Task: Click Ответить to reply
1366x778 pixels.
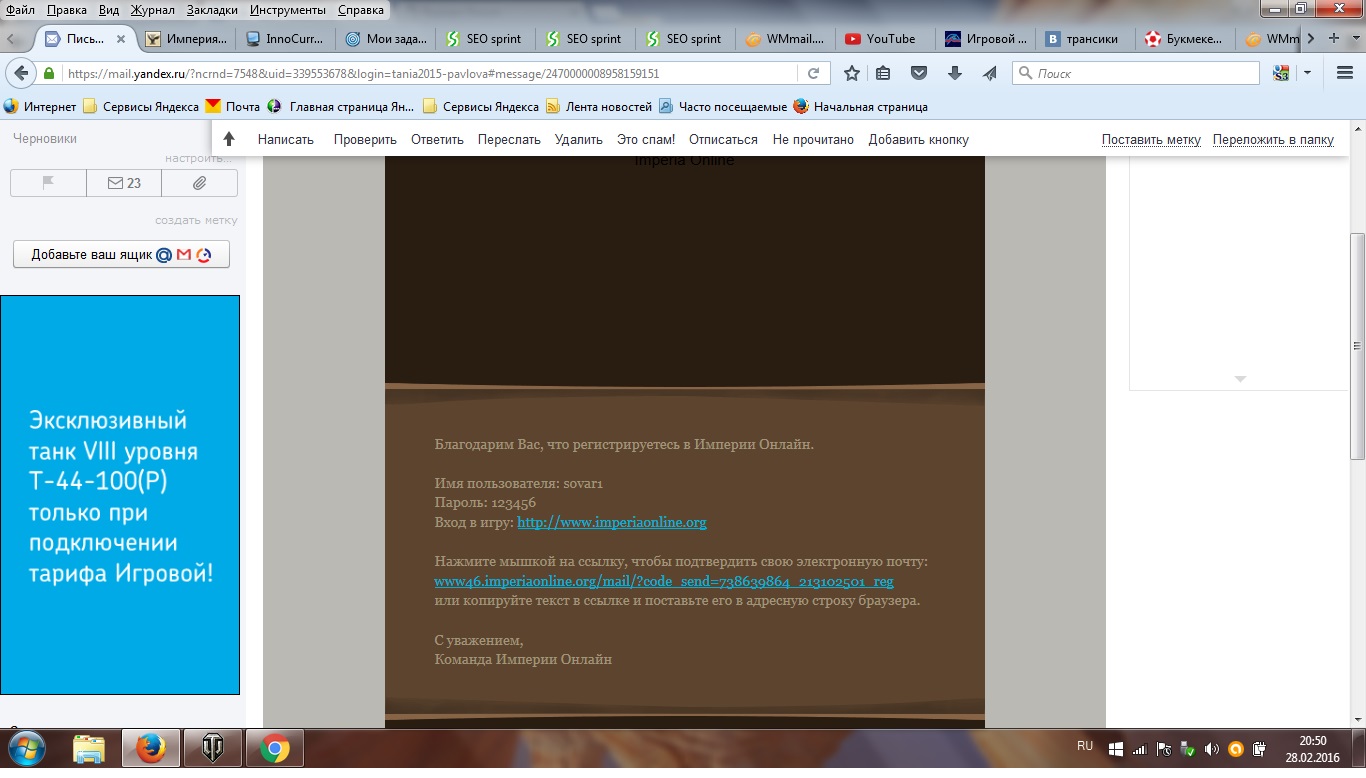Action: [x=437, y=140]
